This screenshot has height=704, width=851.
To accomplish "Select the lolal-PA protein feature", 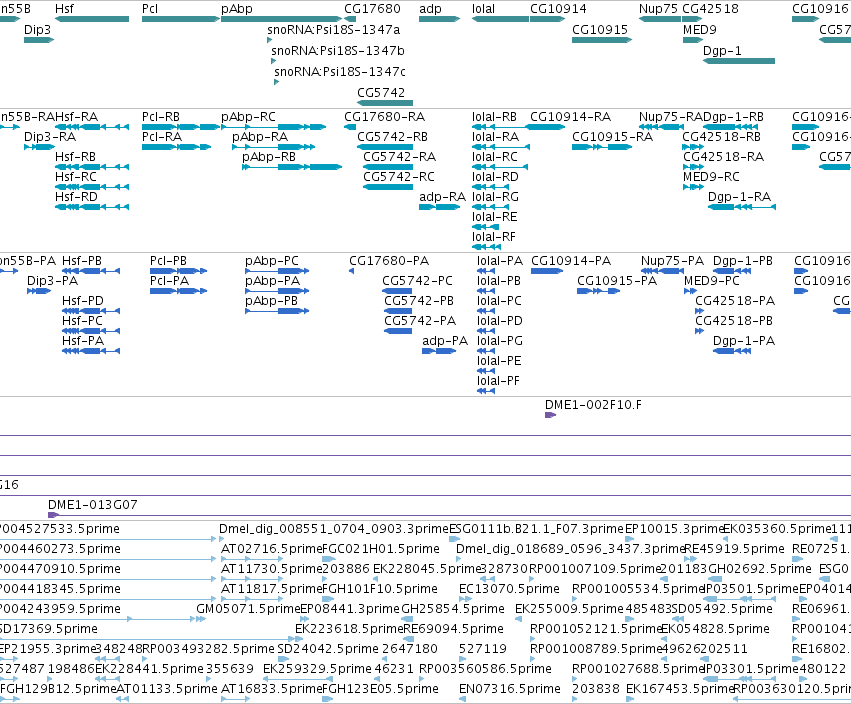I will pyautogui.click(x=486, y=271).
